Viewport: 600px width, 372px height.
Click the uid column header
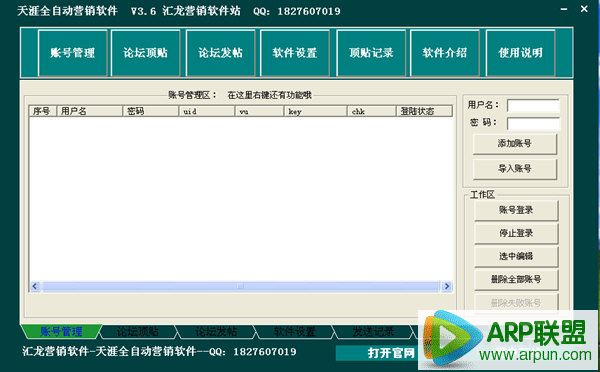coord(207,111)
